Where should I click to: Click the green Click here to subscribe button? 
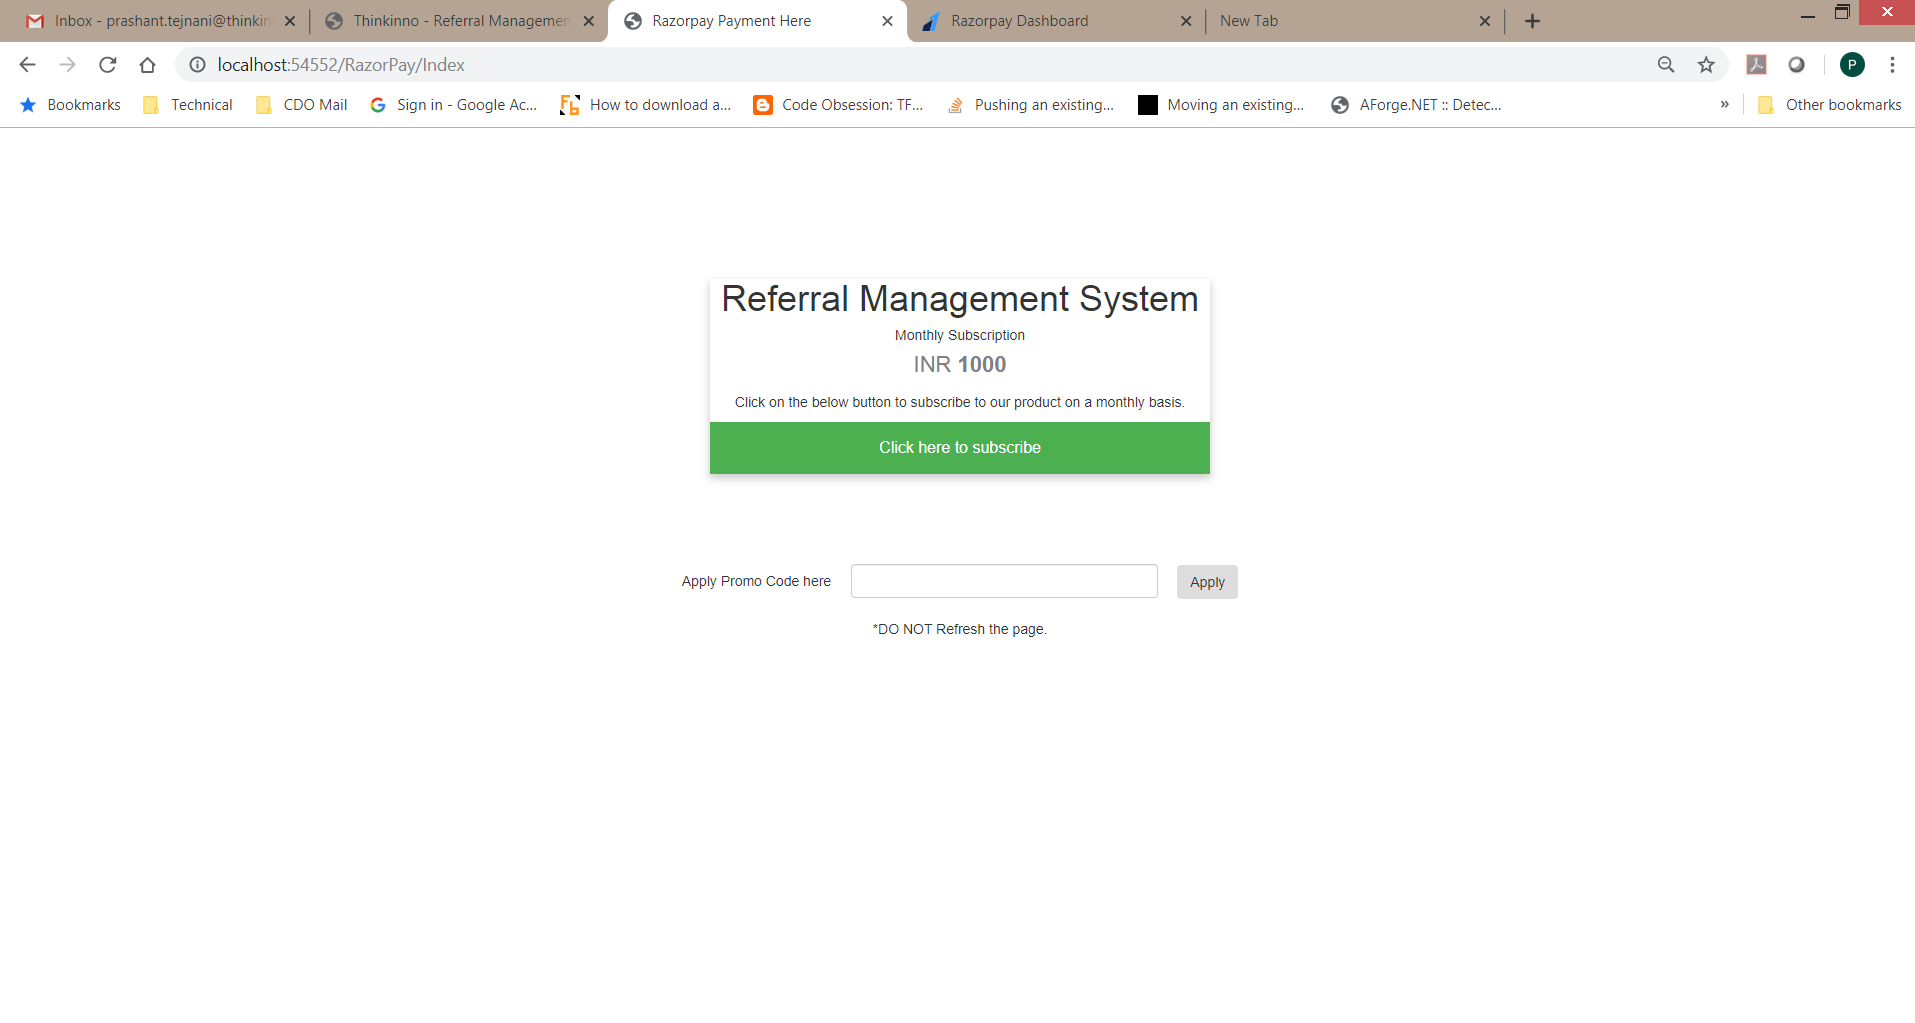click(960, 448)
